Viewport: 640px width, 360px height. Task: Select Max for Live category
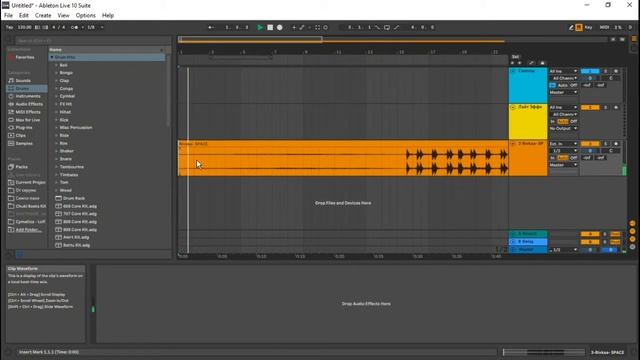[27, 120]
